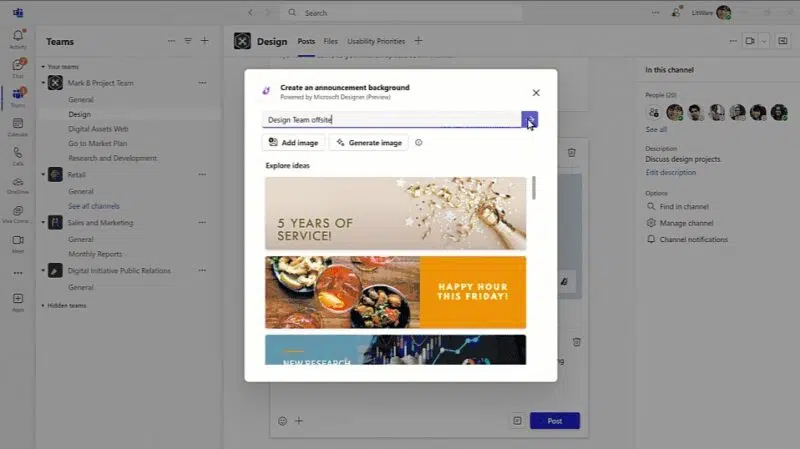The width and height of the screenshot is (800, 449).
Task: Collapse the Mark 8 Project Team
Action: [43, 83]
